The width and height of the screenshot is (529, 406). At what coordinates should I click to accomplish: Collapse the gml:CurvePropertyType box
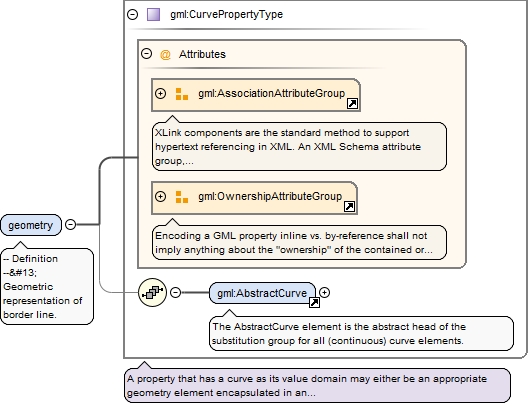tap(133, 15)
